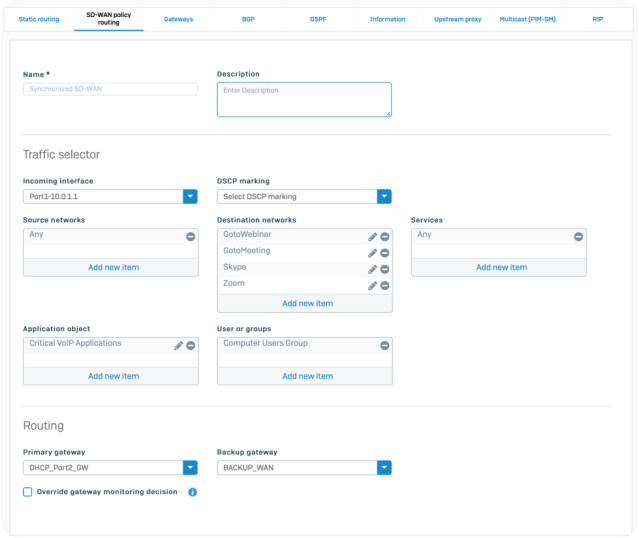Expand the Backup gateway dropdown
The width and height of the screenshot is (639, 538).
384,467
